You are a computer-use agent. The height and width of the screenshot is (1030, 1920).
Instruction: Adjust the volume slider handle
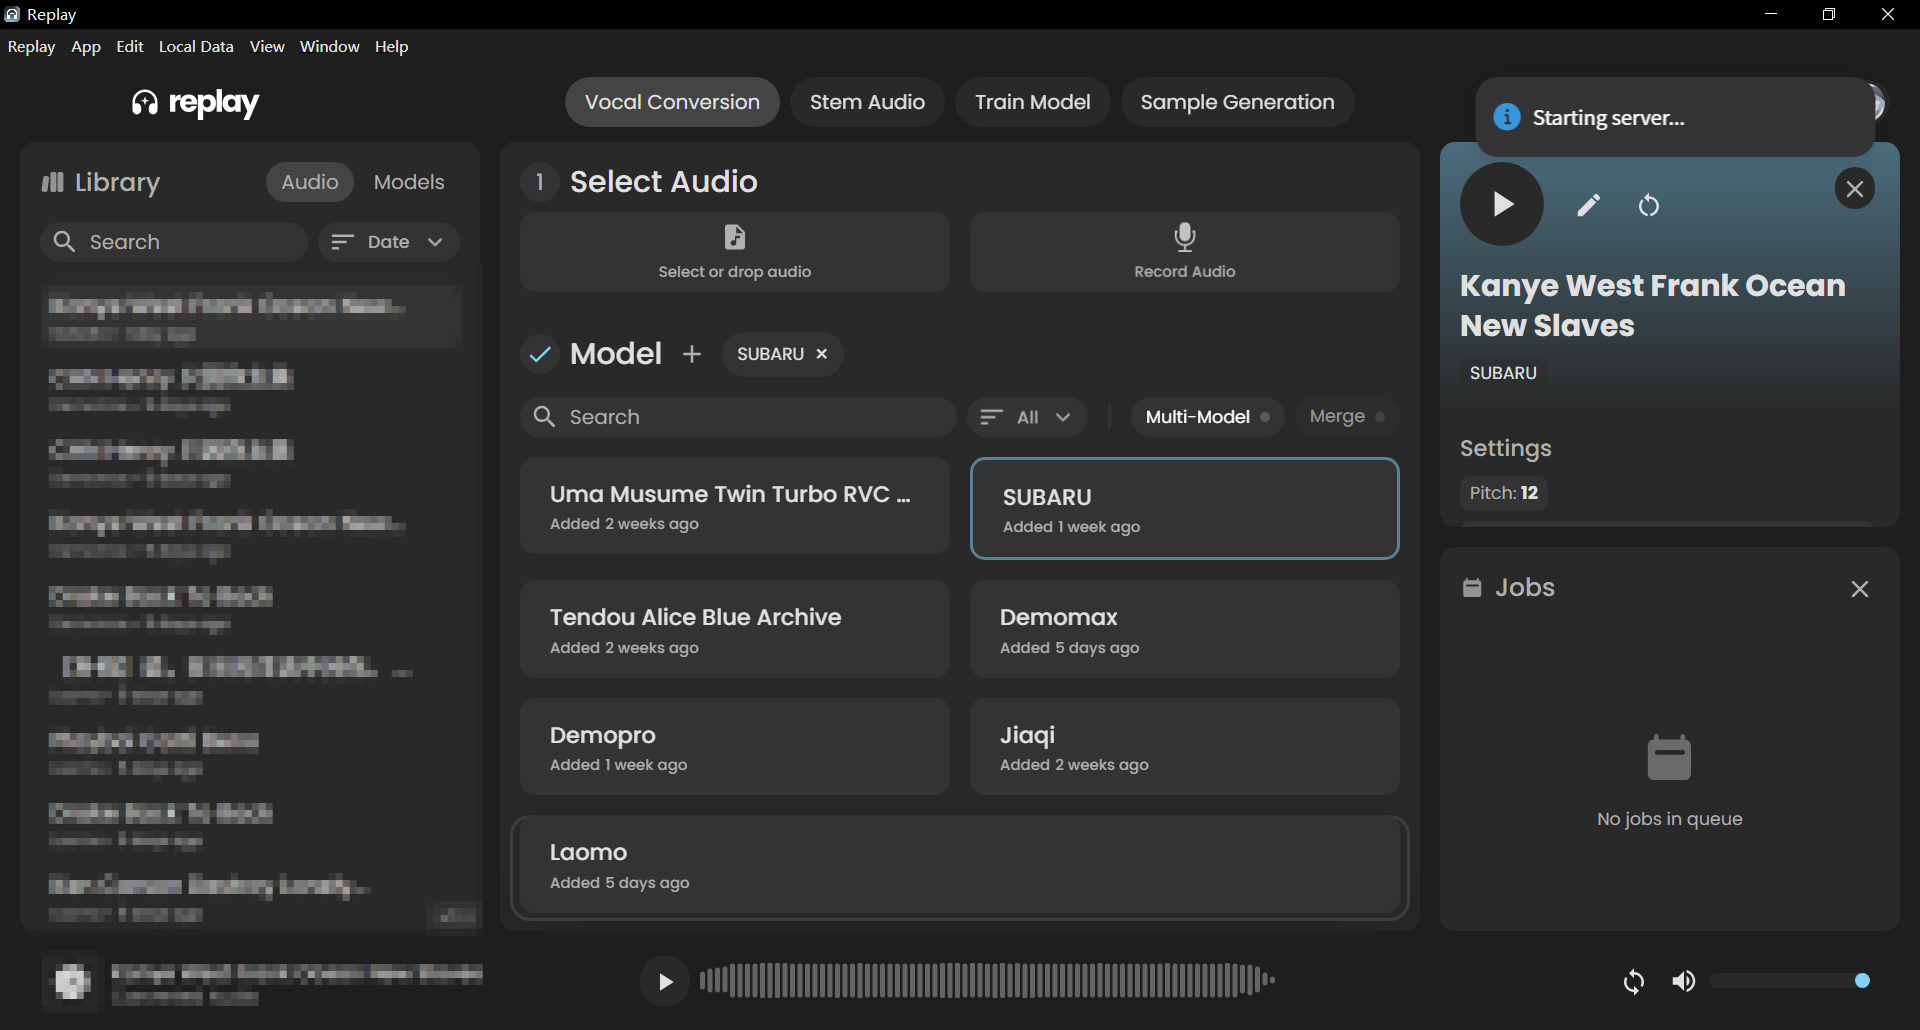pos(1862,981)
